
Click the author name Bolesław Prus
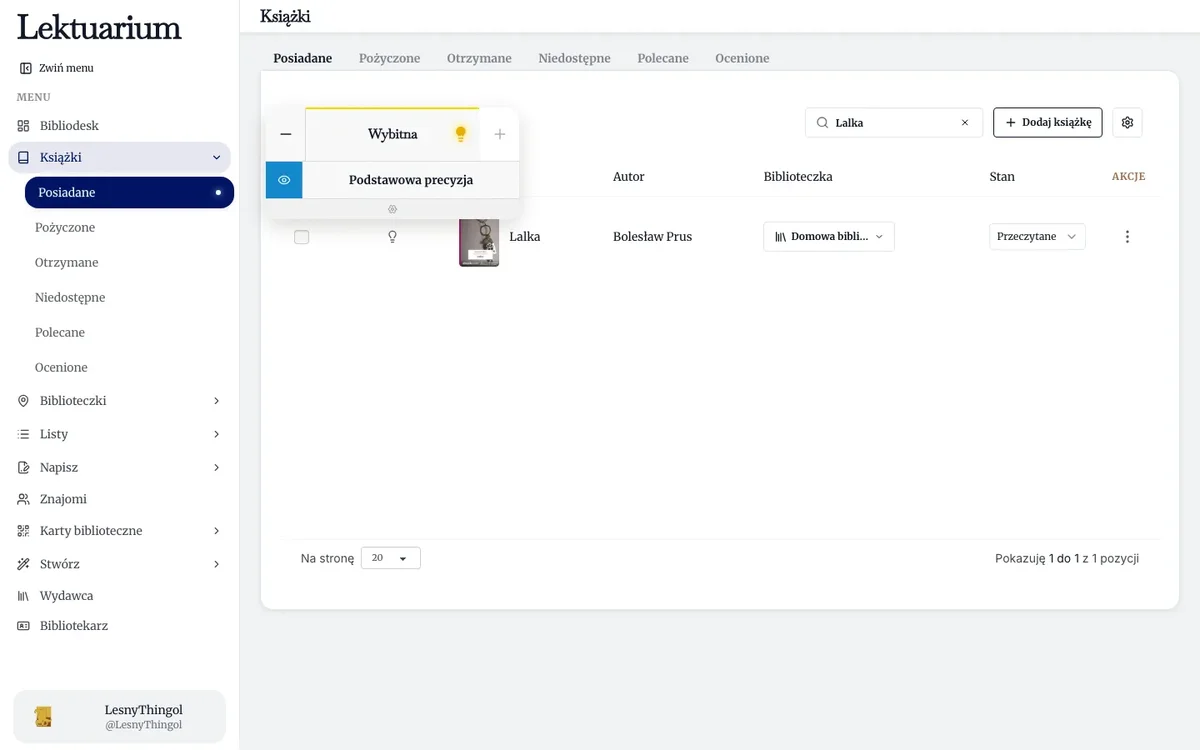point(653,237)
